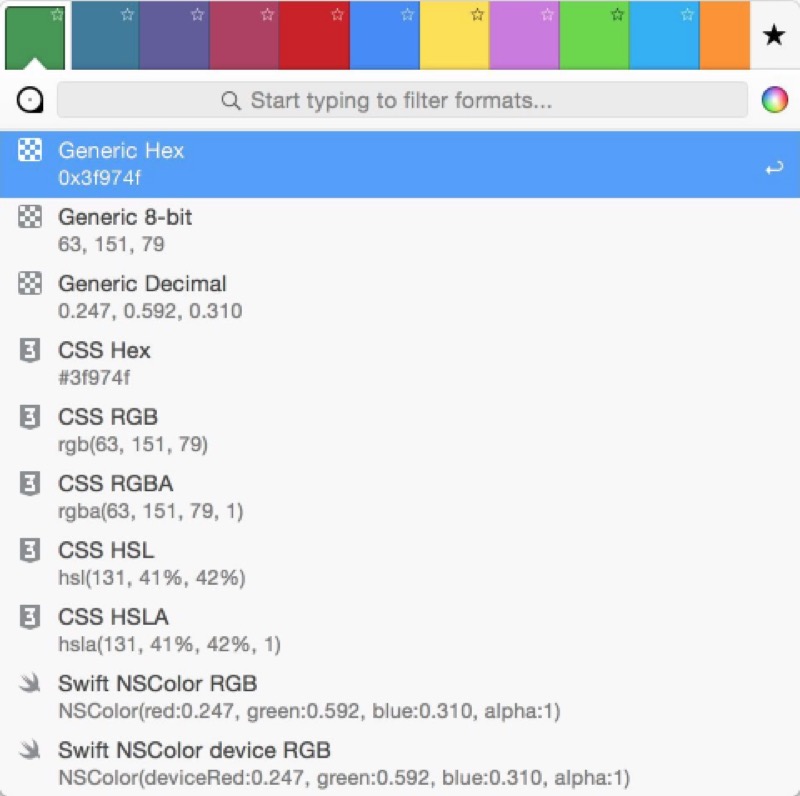Select Swift NSColor device RGB format
This screenshot has width=800, height=796.
(x=400, y=763)
